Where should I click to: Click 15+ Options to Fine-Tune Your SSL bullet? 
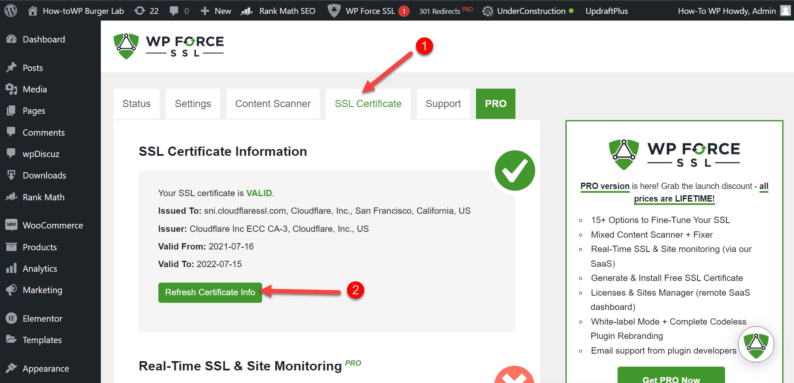point(660,220)
